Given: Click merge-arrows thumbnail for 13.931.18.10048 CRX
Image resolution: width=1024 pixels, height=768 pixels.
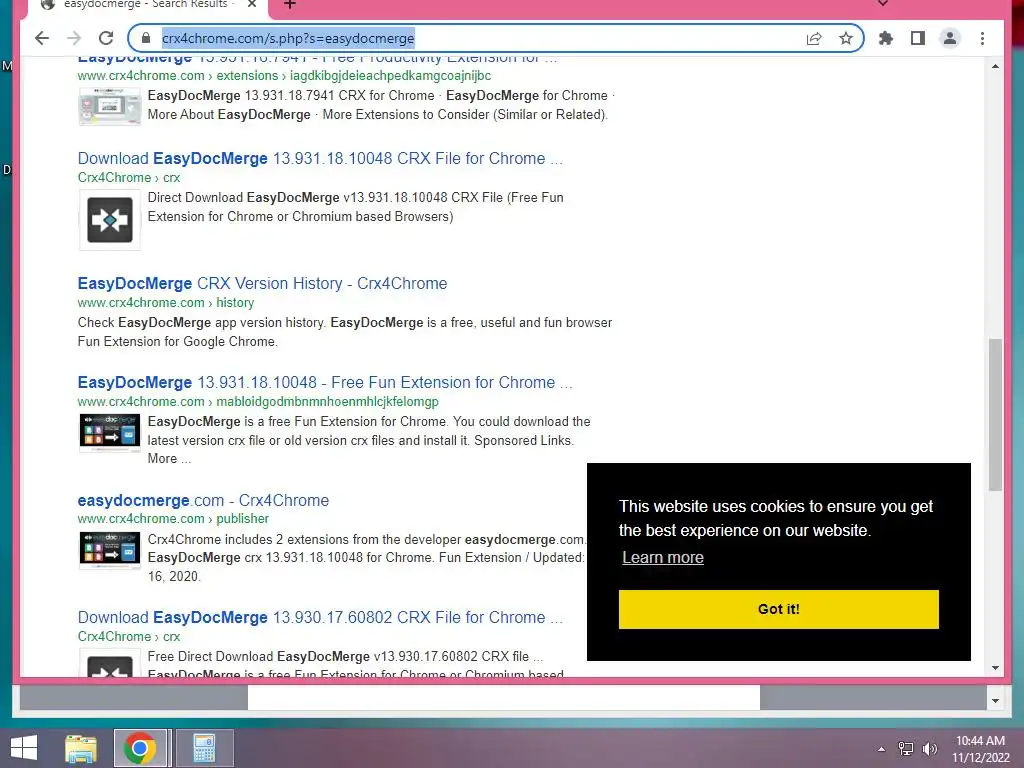Looking at the screenshot, I should [x=110, y=220].
